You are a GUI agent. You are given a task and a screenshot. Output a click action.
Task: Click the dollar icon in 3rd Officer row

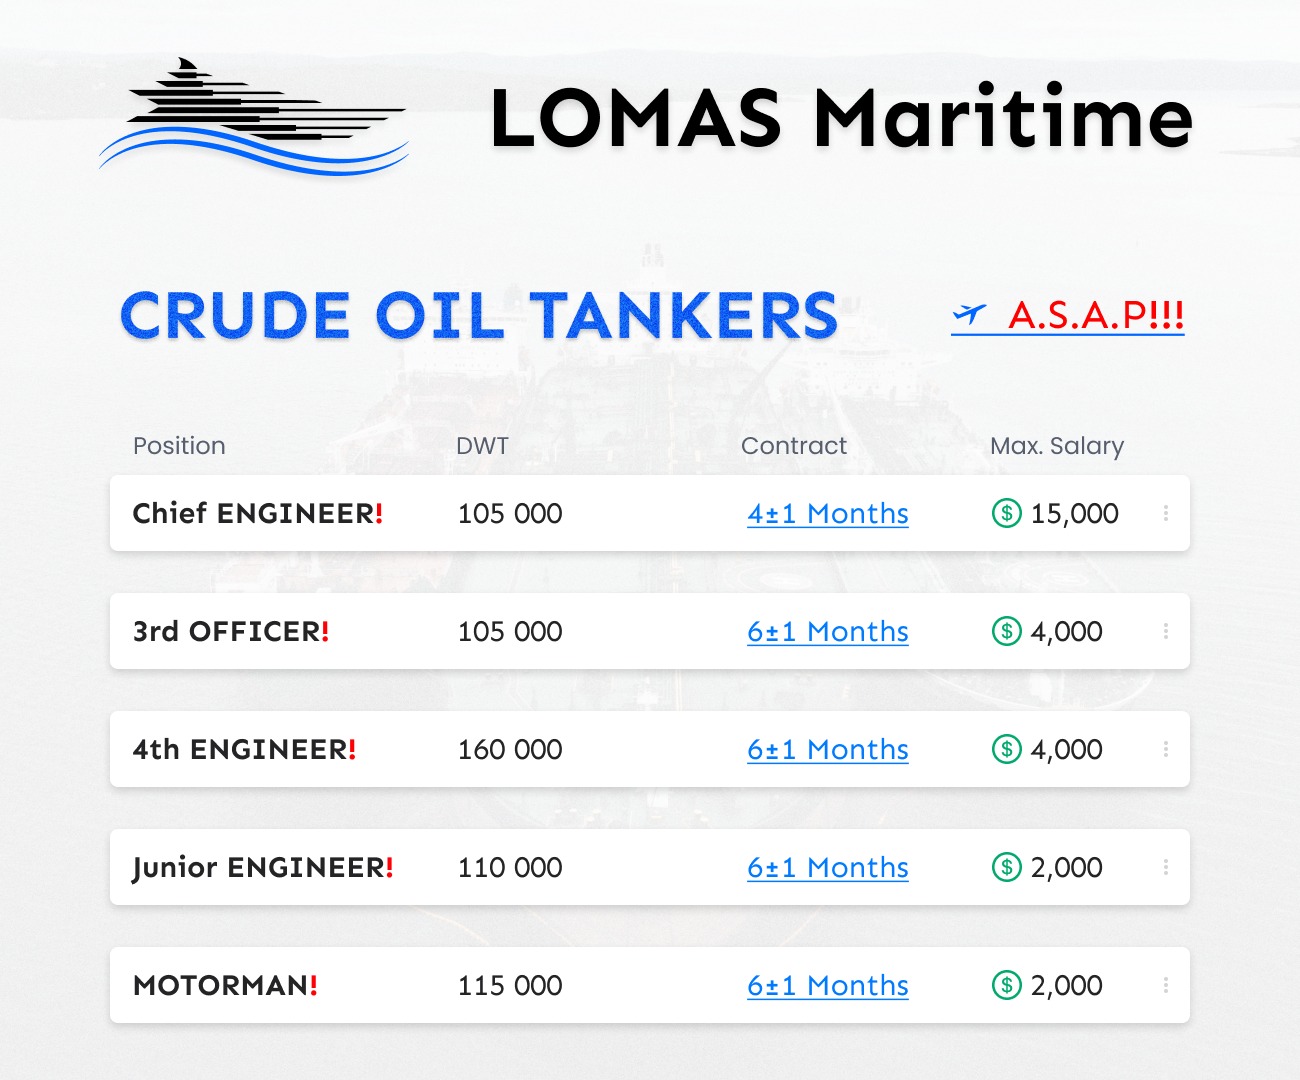coord(1006,631)
